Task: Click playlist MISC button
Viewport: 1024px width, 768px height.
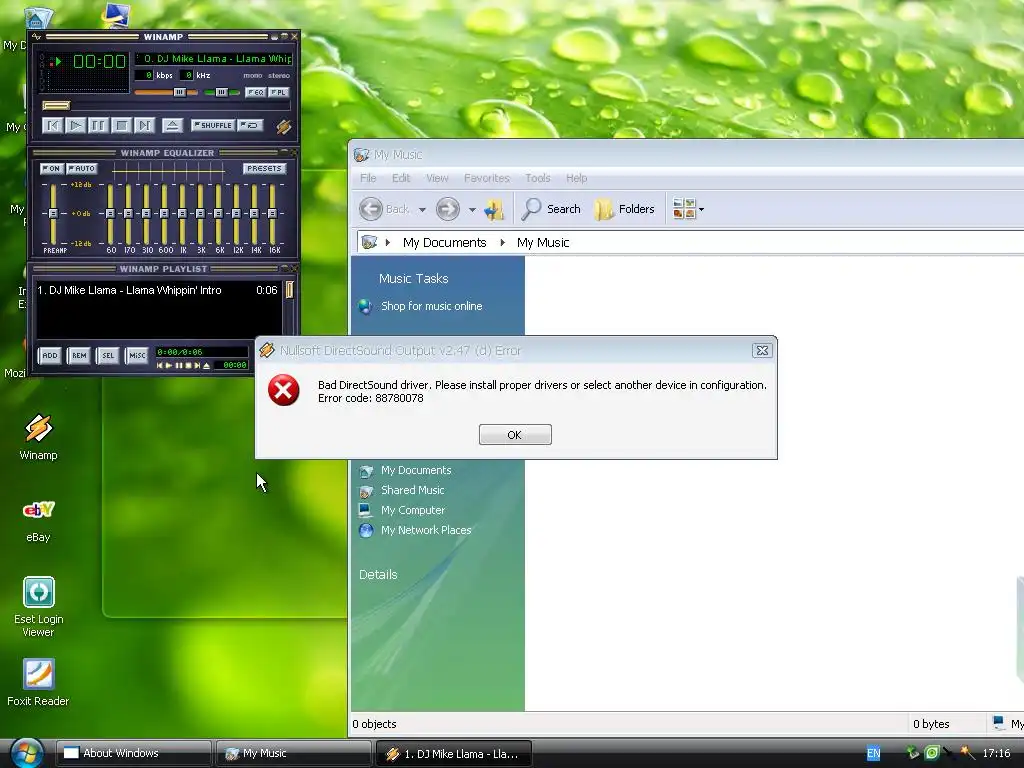Action: (x=137, y=355)
